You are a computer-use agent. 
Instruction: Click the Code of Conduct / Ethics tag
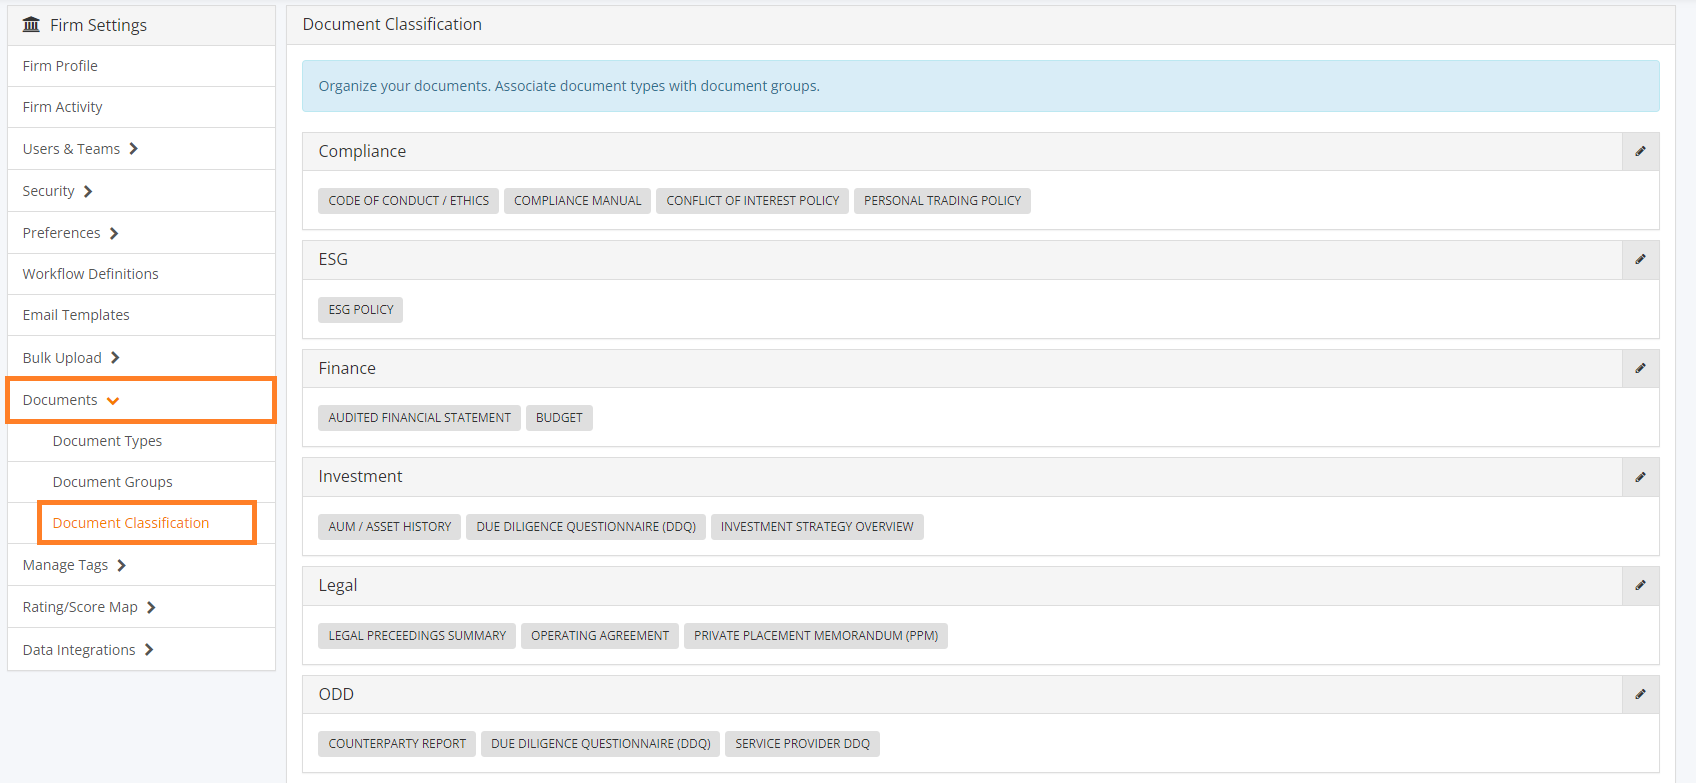(408, 201)
